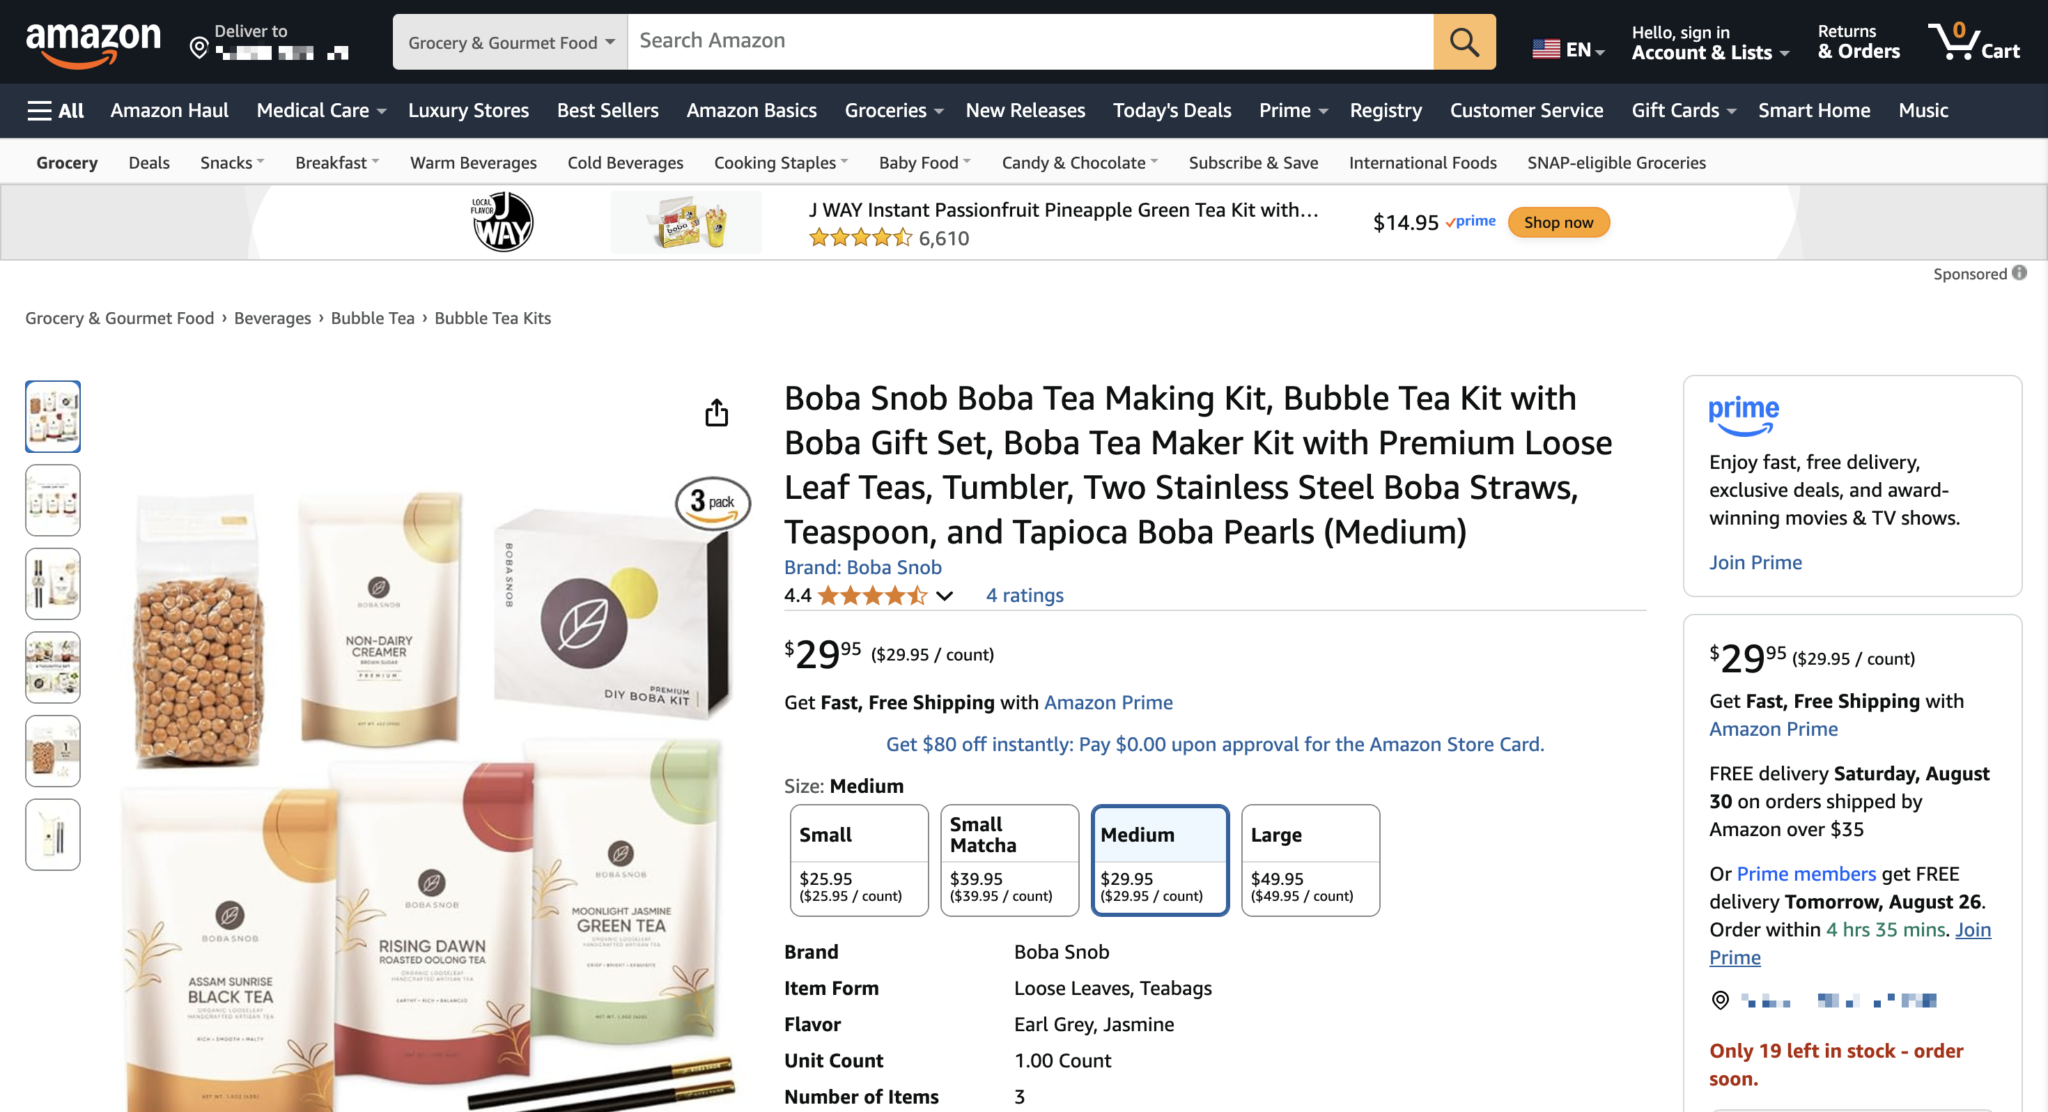
Task: Click the US flag language icon
Action: point(1546,47)
